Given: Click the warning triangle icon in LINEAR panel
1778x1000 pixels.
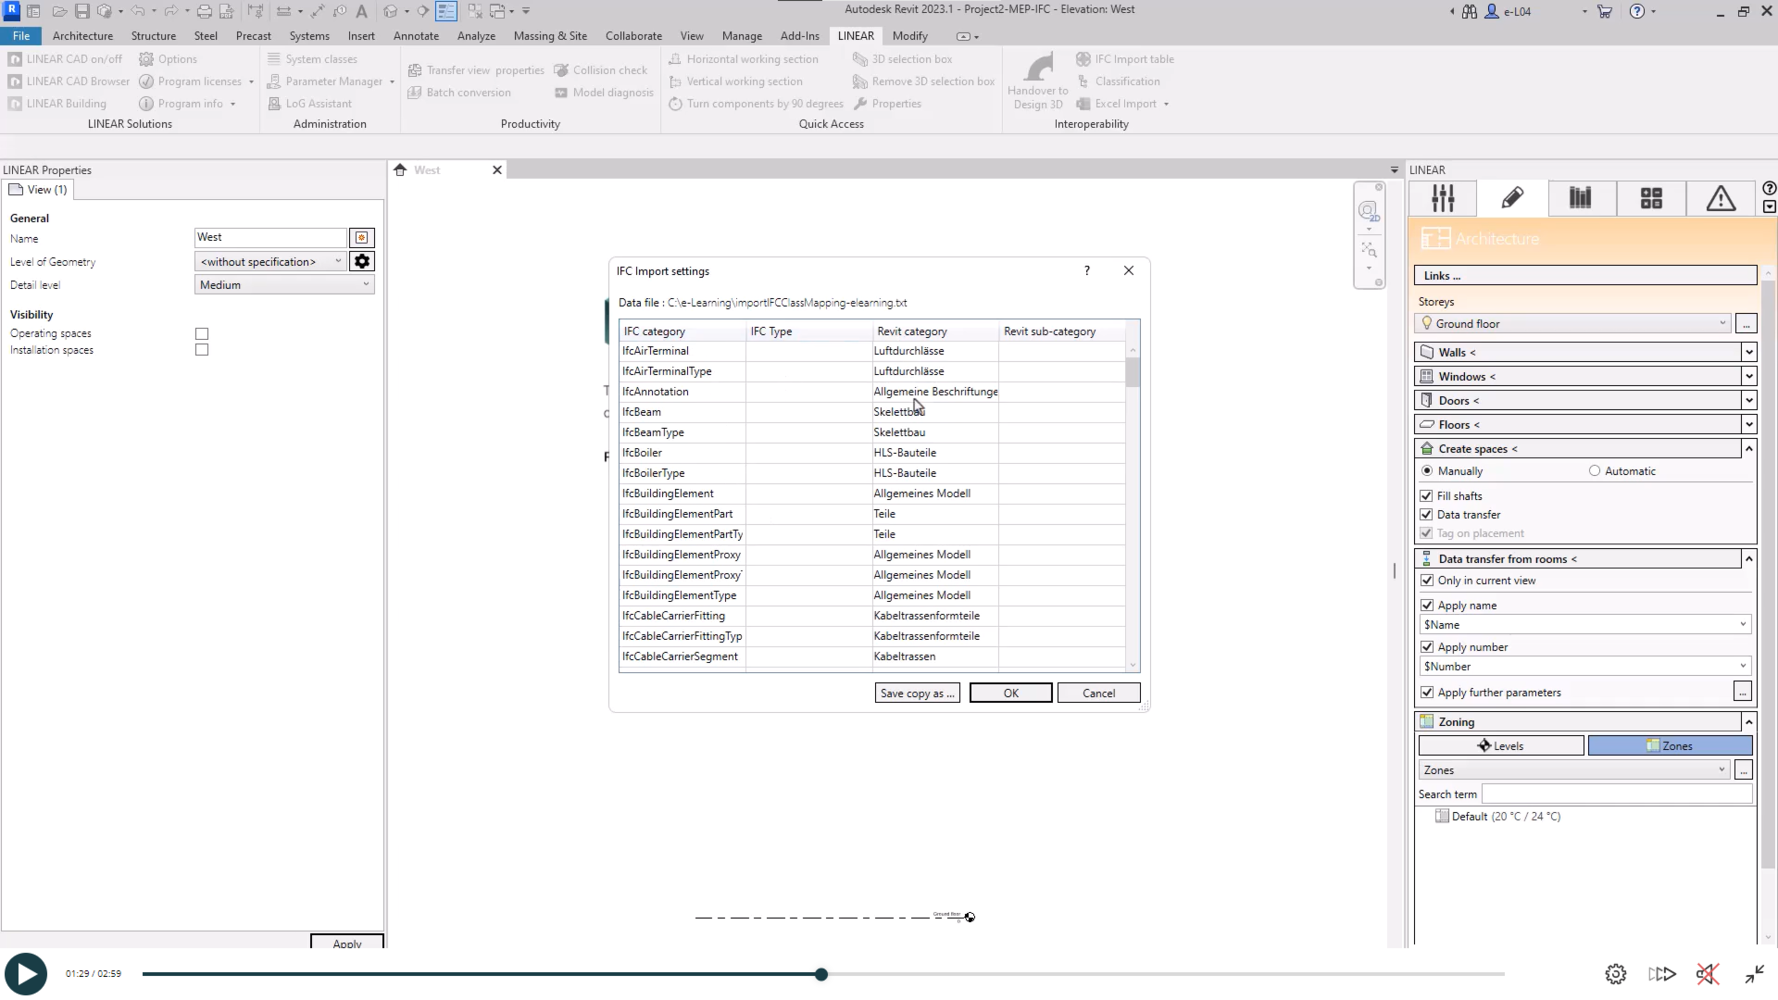Looking at the screenshot, I should [x=1720, y=198].
